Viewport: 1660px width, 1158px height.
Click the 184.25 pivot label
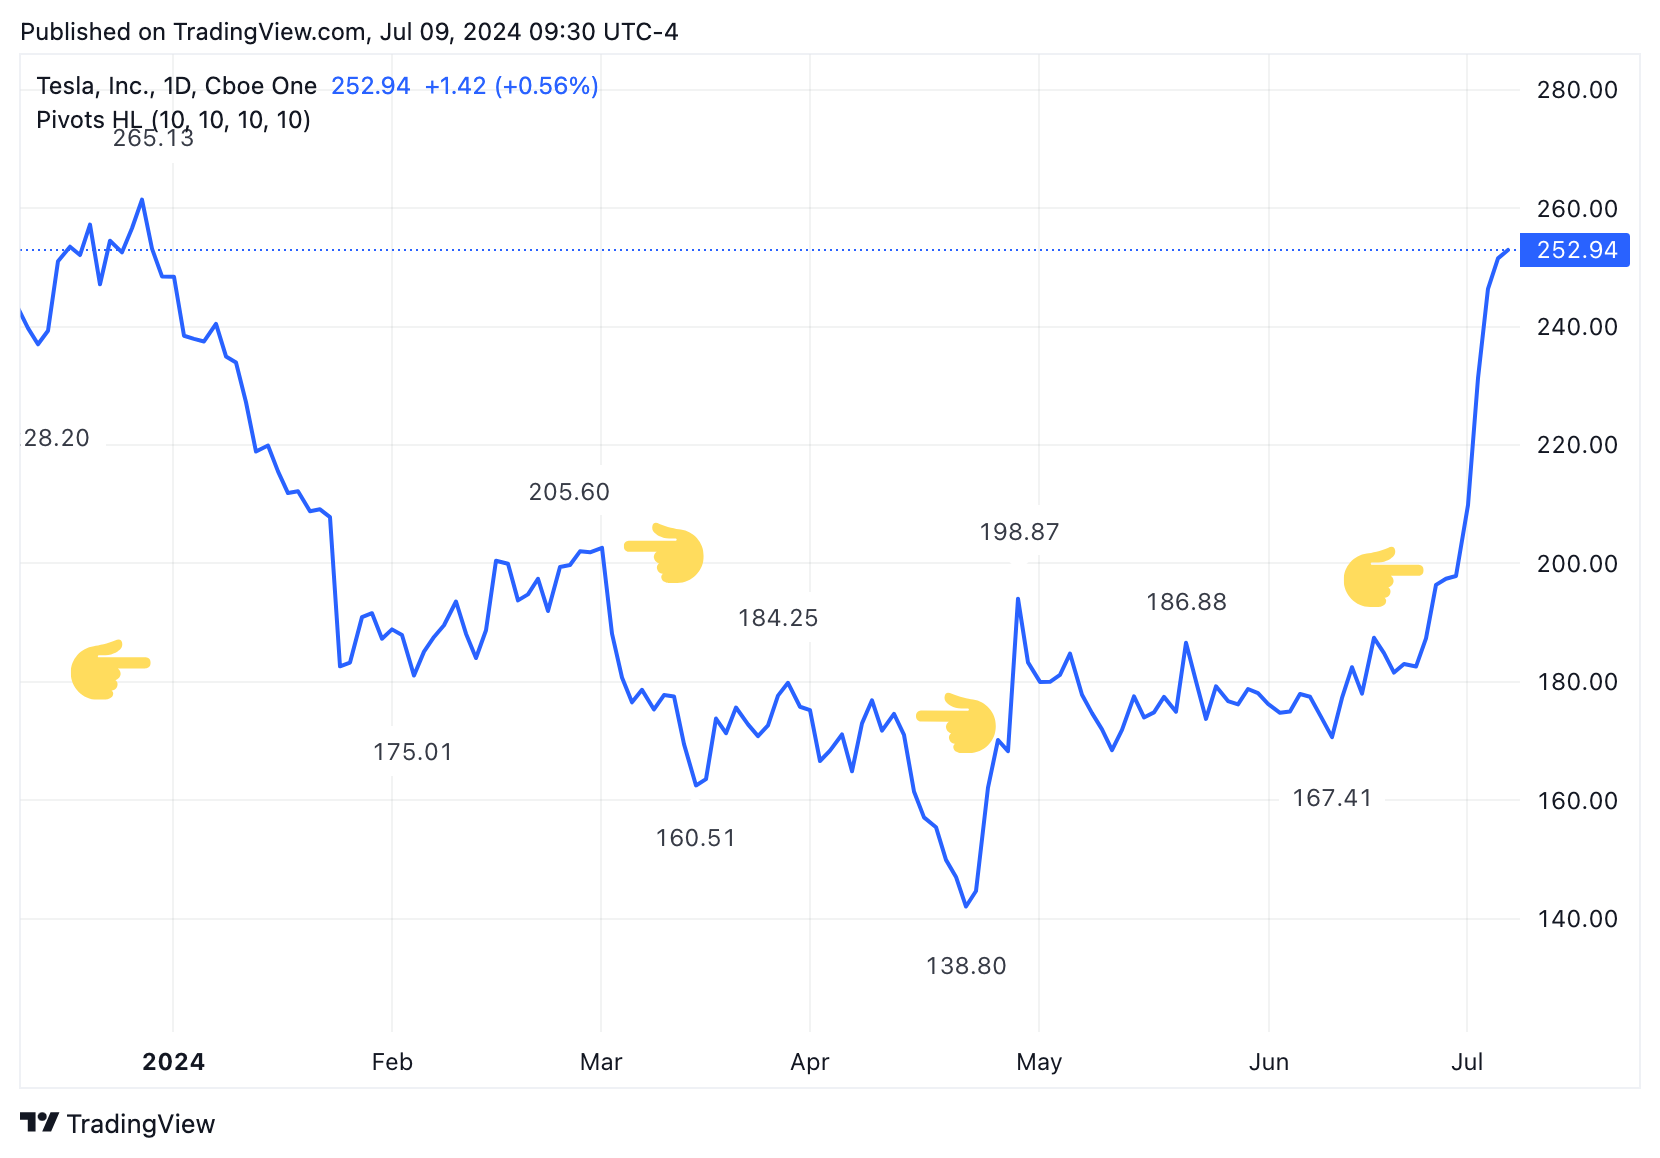[x=778, y=618]
